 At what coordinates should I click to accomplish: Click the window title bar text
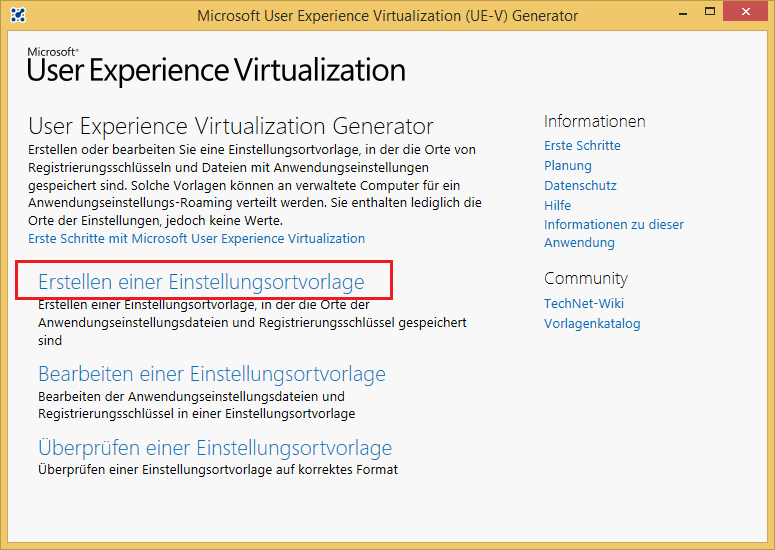pyautogui.click(x=388, y=15)
